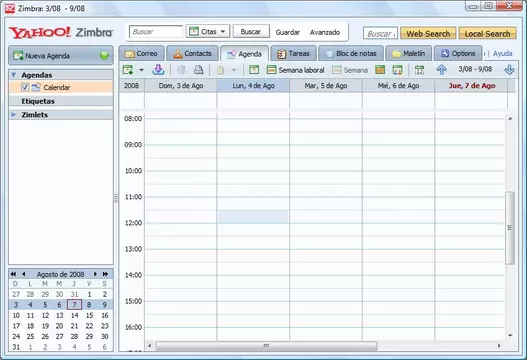The image size is (527, 360).
Task: Select the Semana laboral view
Action: tap(295, 70)
